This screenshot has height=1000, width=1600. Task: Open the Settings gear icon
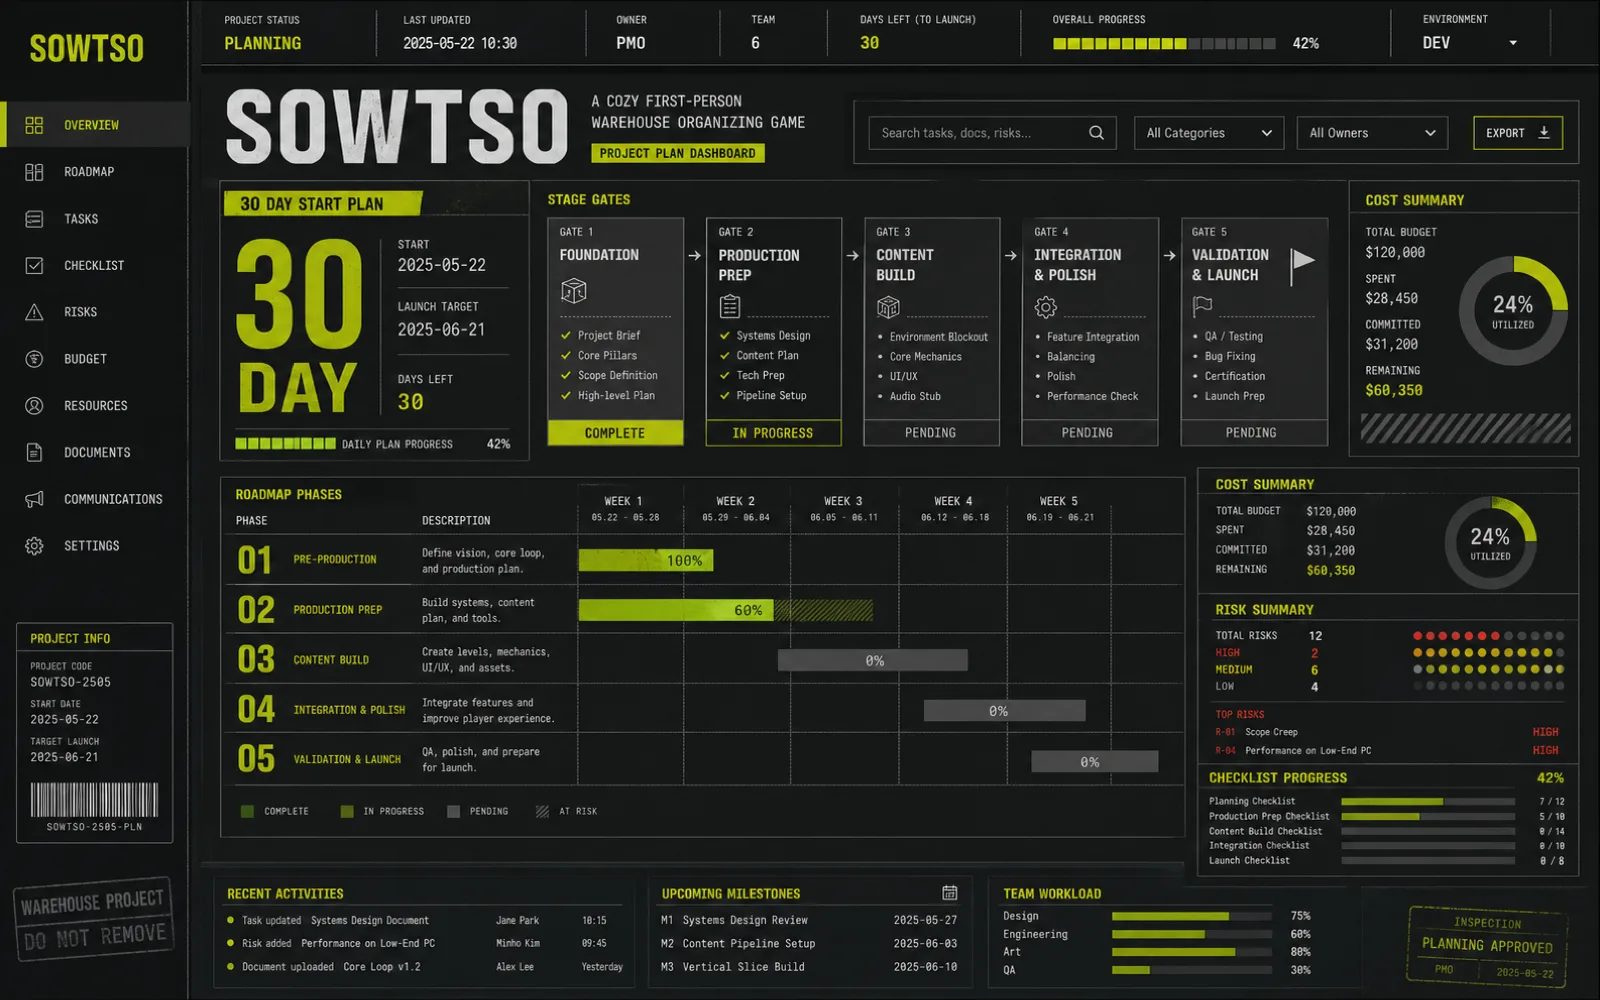pos(34,546)
